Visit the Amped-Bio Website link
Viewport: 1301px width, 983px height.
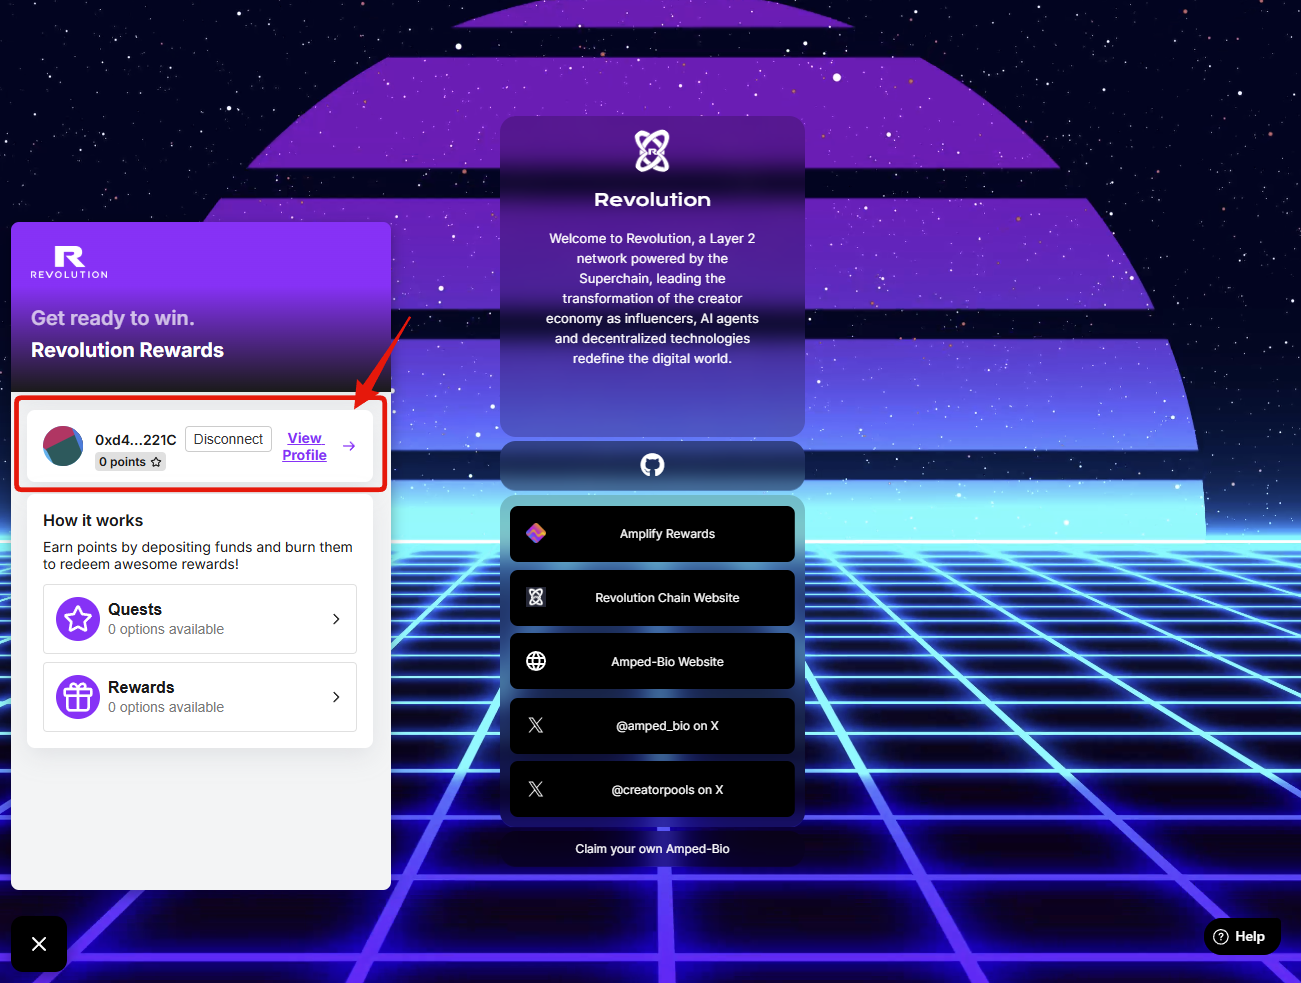click(x=652, y=662)
